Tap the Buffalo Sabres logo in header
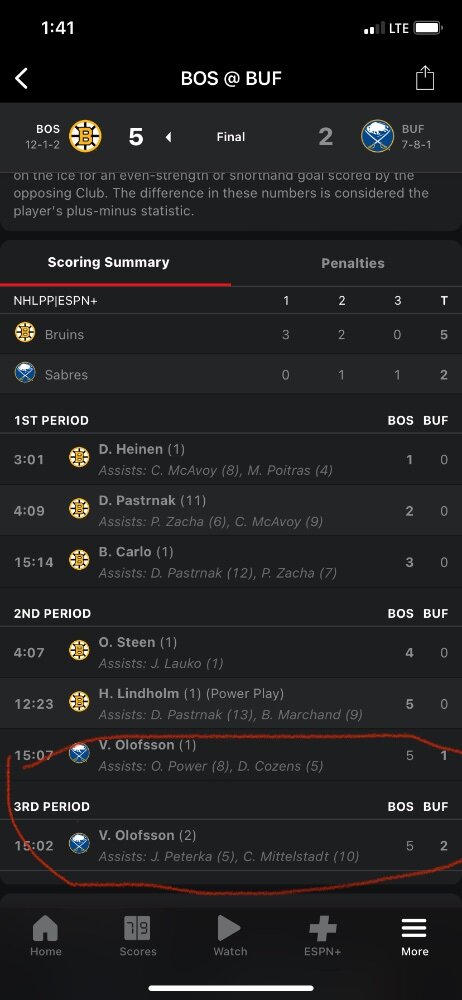This screenshot has height=1000, width=462. point(377,136)
